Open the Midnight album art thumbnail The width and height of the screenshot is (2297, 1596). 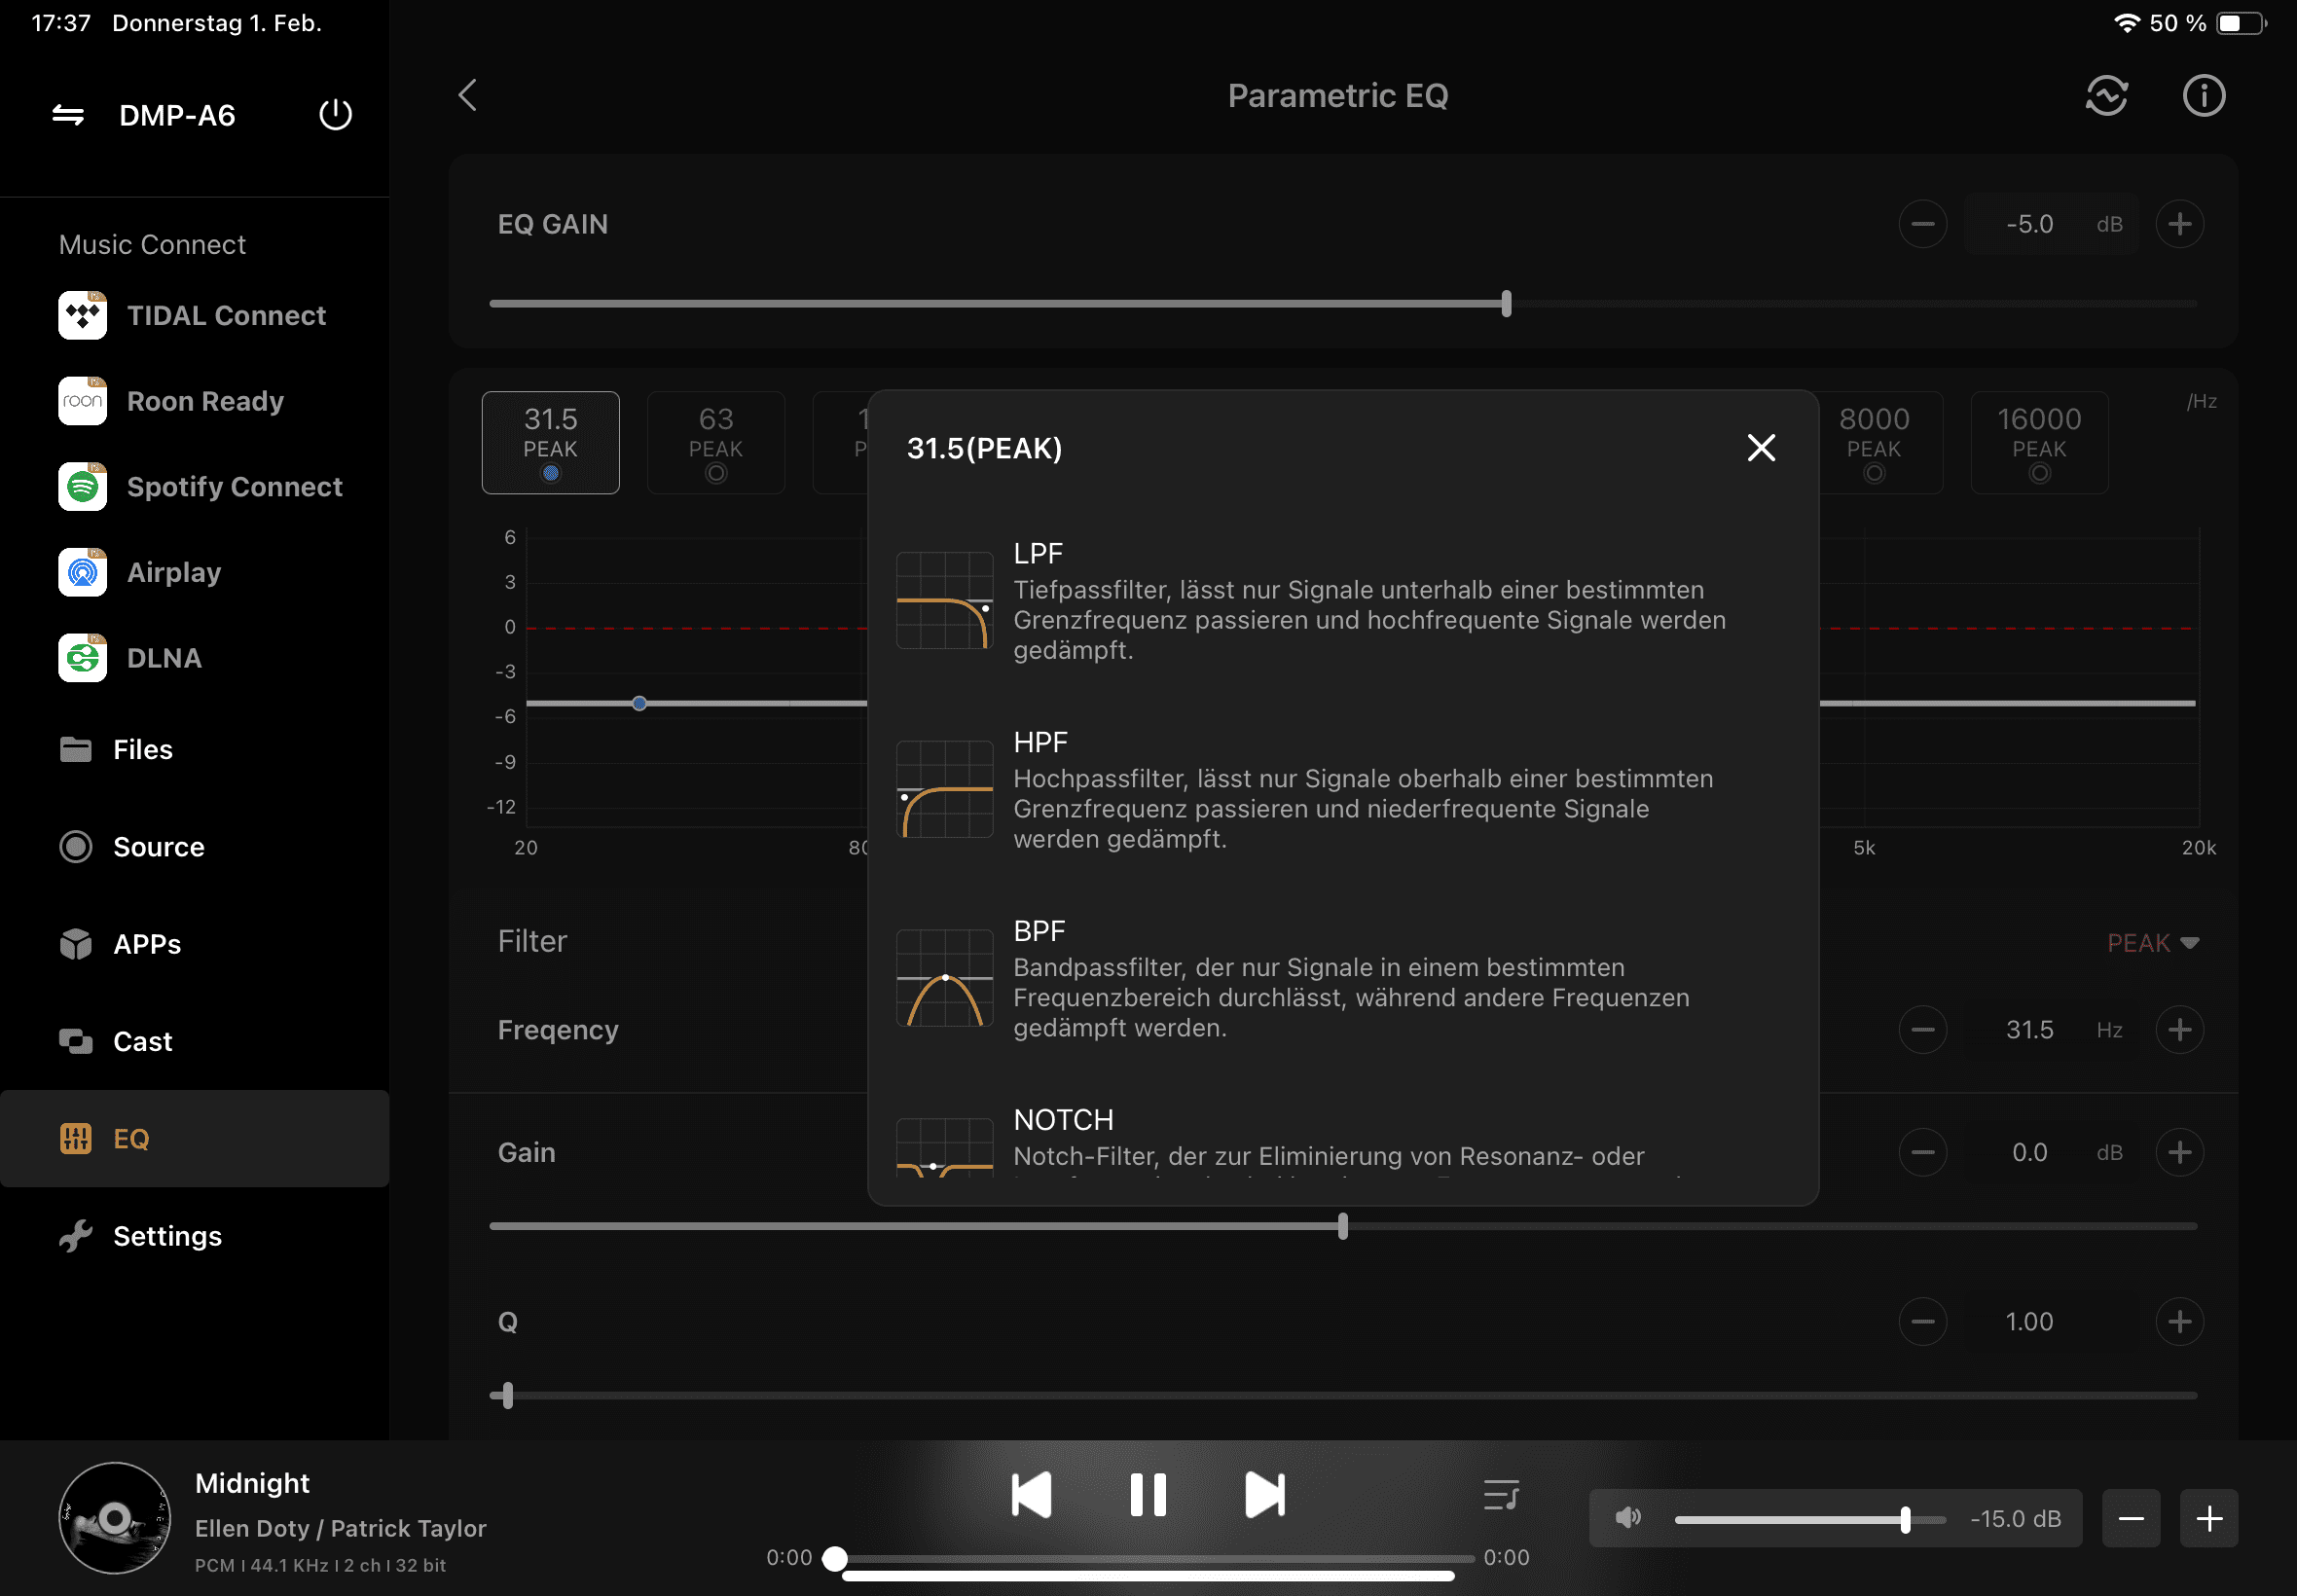(115, 1518)
